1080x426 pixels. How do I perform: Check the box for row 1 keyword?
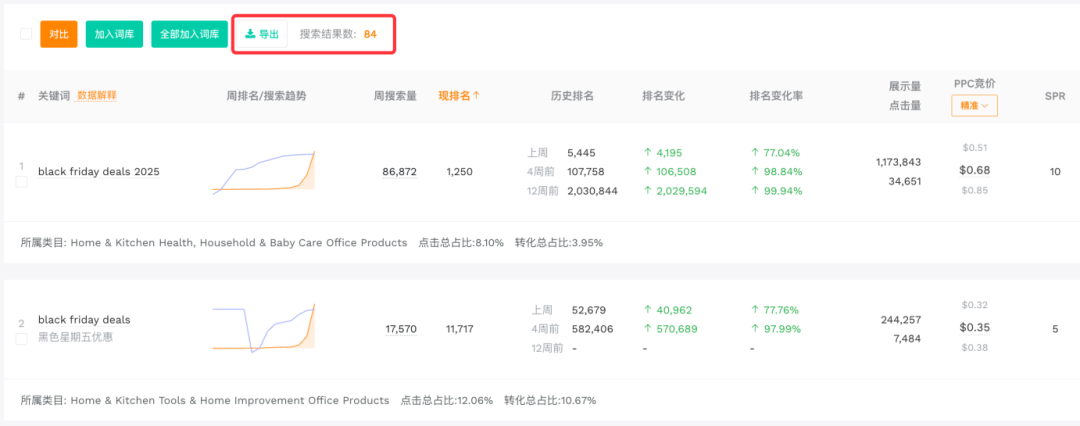[x=21, y=182]
